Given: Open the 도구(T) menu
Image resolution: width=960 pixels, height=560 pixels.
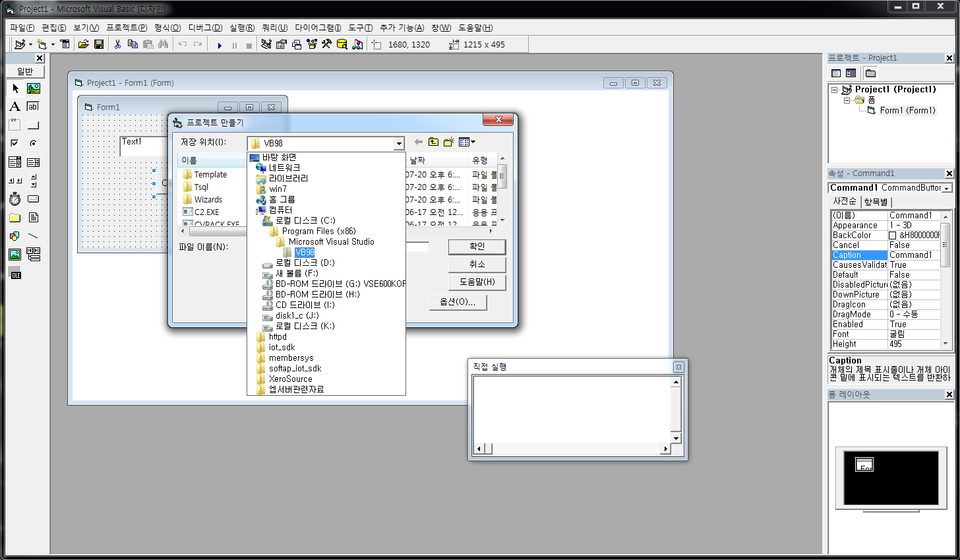Looking at the screenshot, I should (360, 28).
